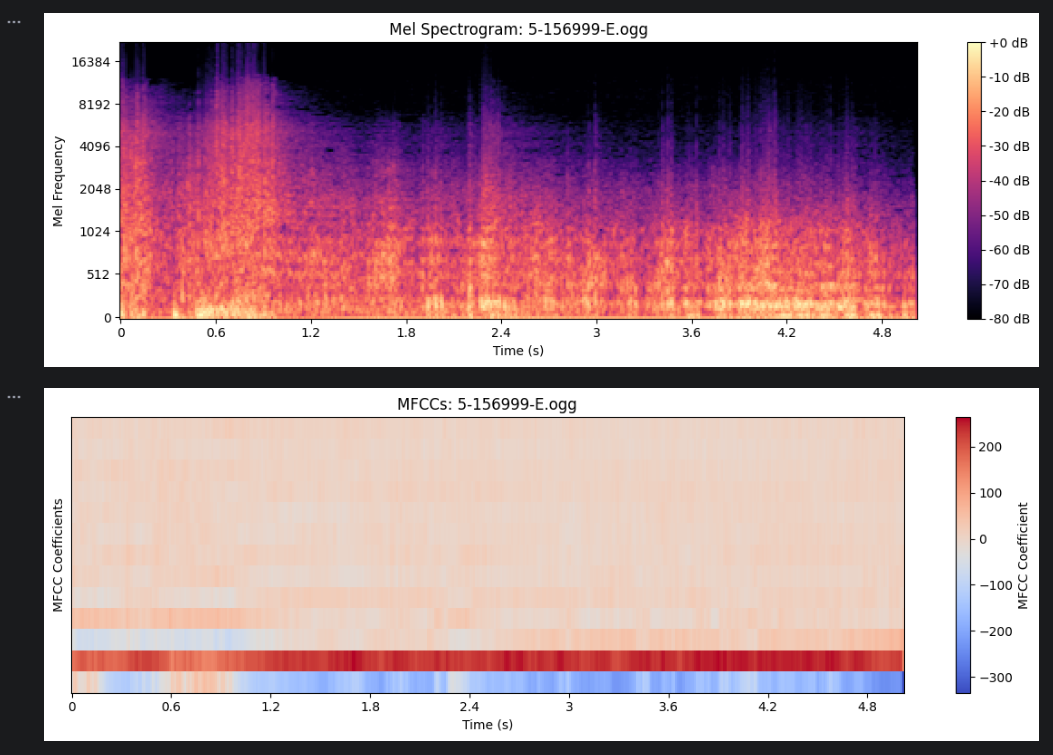Click the '-50 dB' colorbar label

1009,216
